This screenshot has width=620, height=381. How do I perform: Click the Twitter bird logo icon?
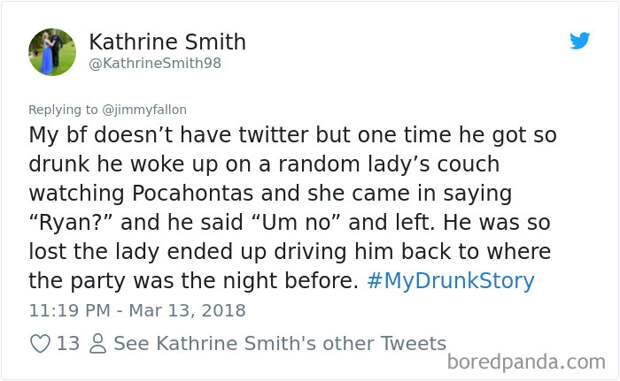580,41
